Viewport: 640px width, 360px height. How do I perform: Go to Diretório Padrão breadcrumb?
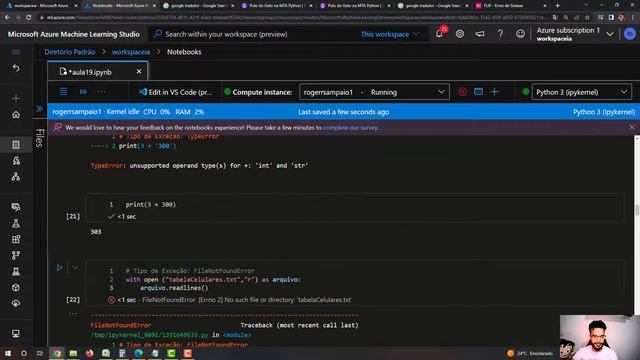point(70,52)
